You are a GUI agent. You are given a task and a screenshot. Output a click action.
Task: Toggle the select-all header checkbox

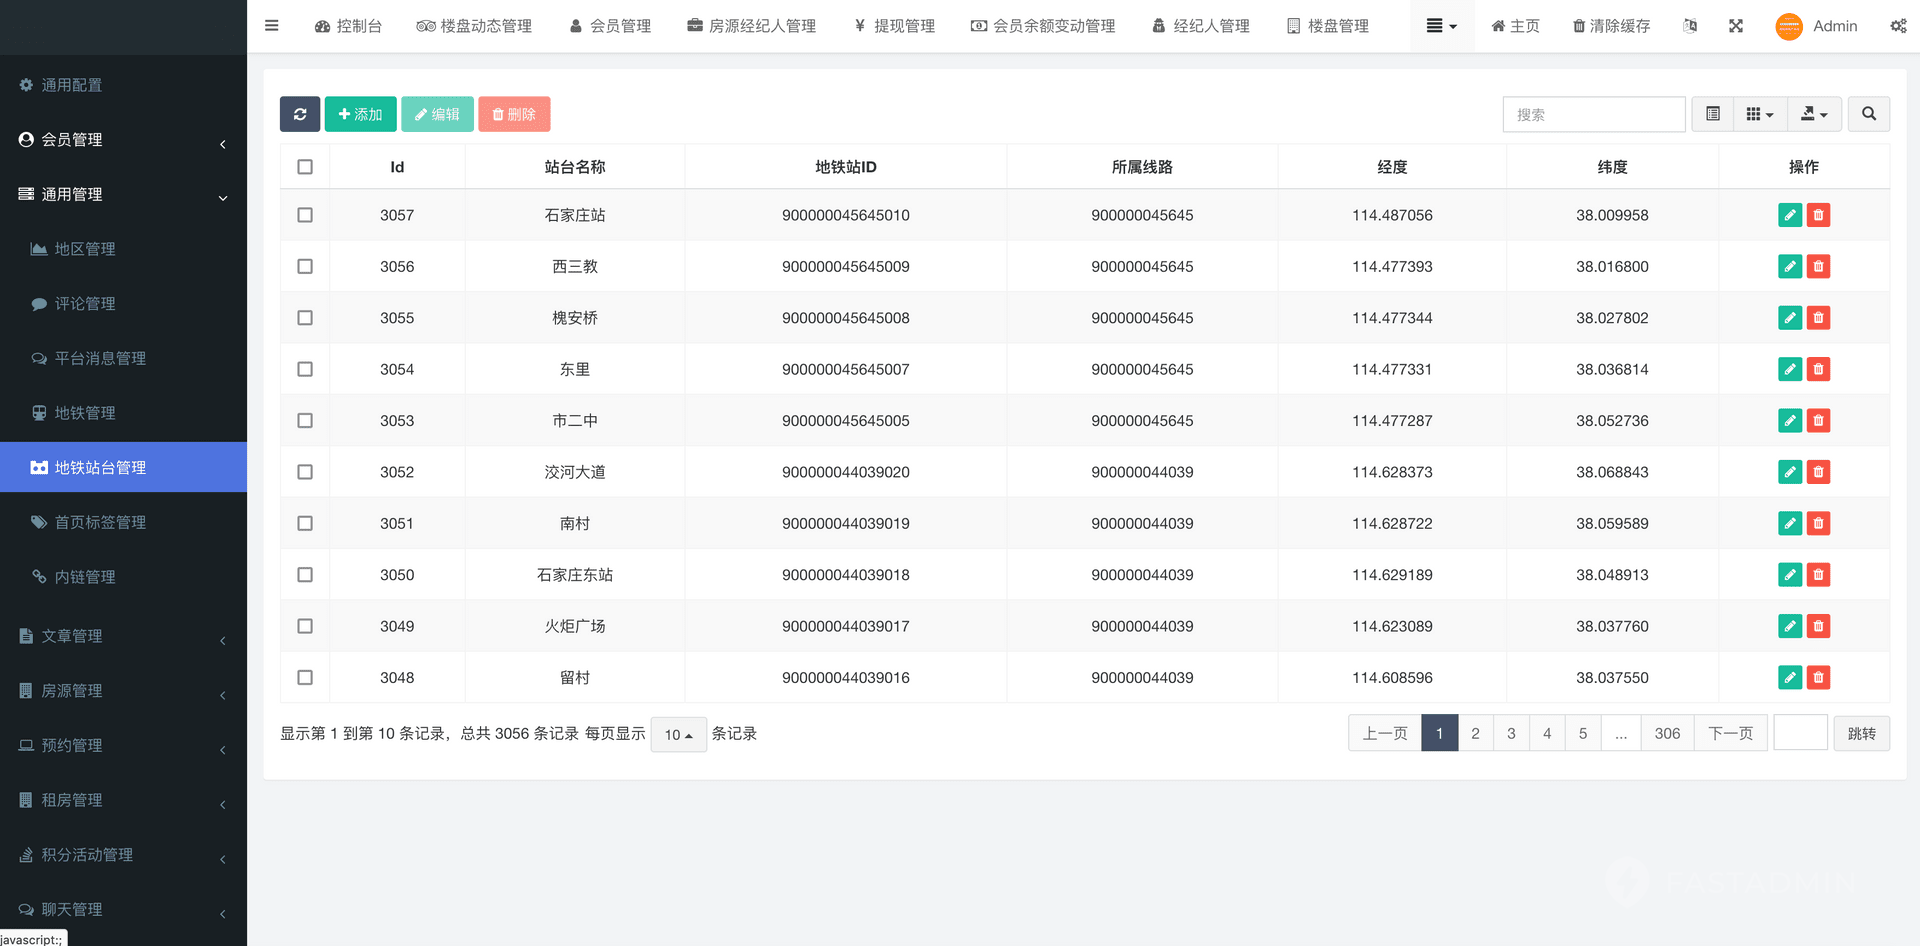click(x=305, y=167)
